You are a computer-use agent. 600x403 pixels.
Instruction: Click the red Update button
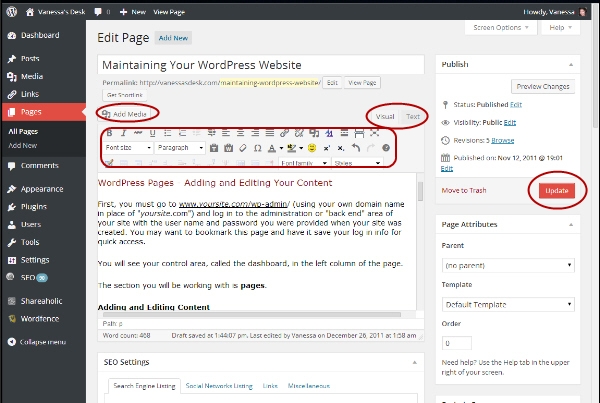[x=557, y=191]
